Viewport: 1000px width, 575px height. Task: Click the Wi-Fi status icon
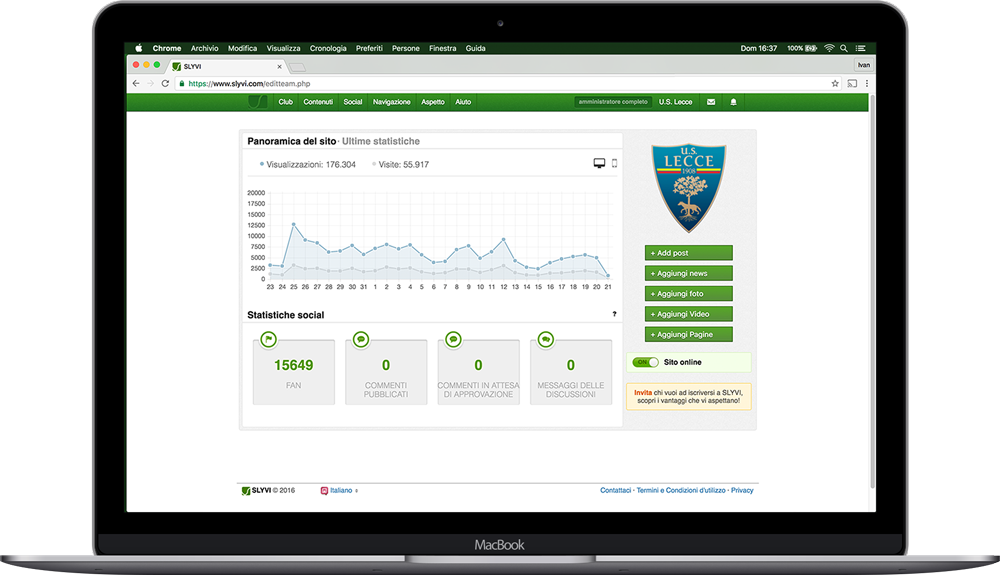829,48
